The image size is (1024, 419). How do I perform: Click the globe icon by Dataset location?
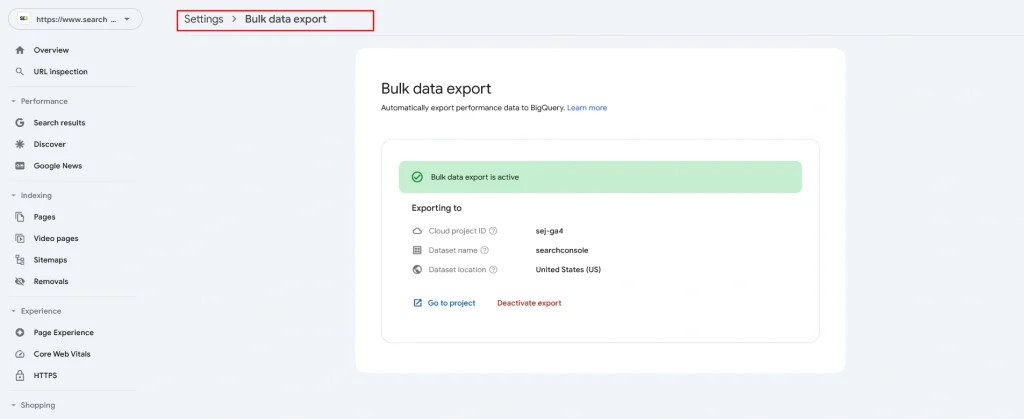417,270
